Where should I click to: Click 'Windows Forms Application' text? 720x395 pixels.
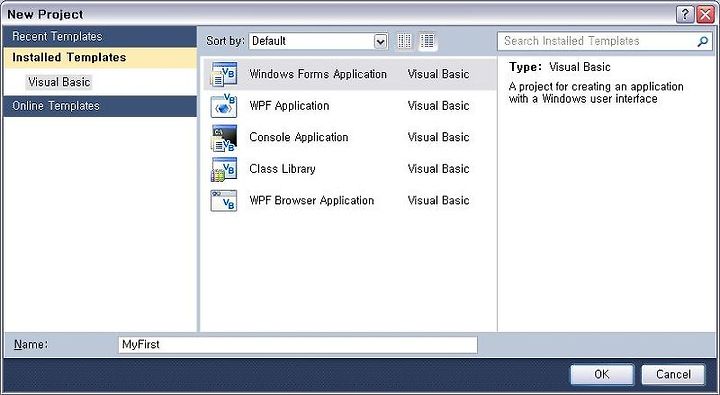click(318, 74)
